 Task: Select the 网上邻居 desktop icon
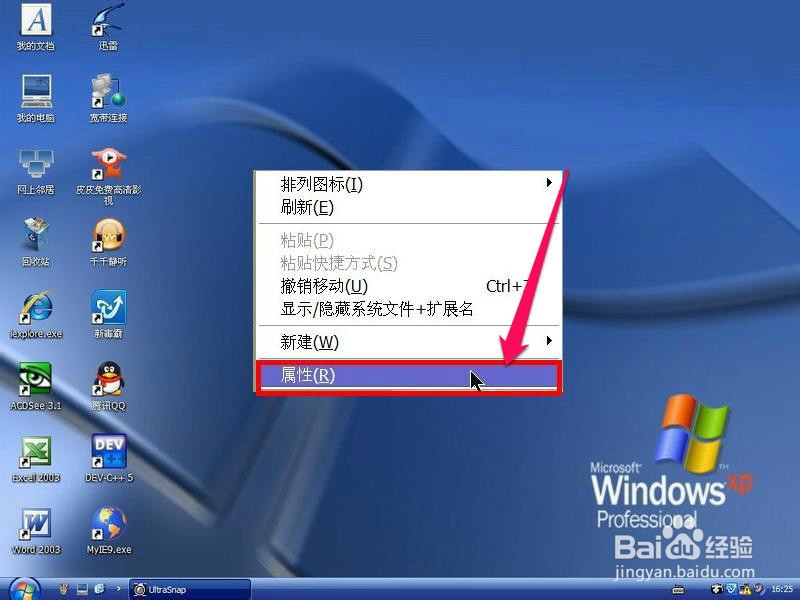[36, 171]
